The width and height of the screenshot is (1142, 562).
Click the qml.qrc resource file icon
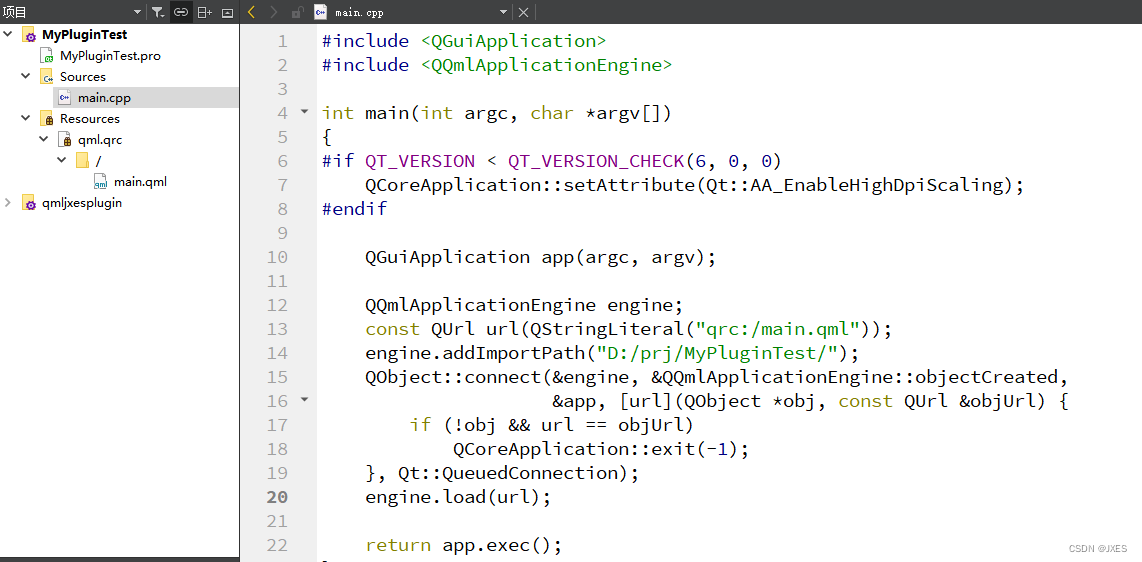(65, 140)
